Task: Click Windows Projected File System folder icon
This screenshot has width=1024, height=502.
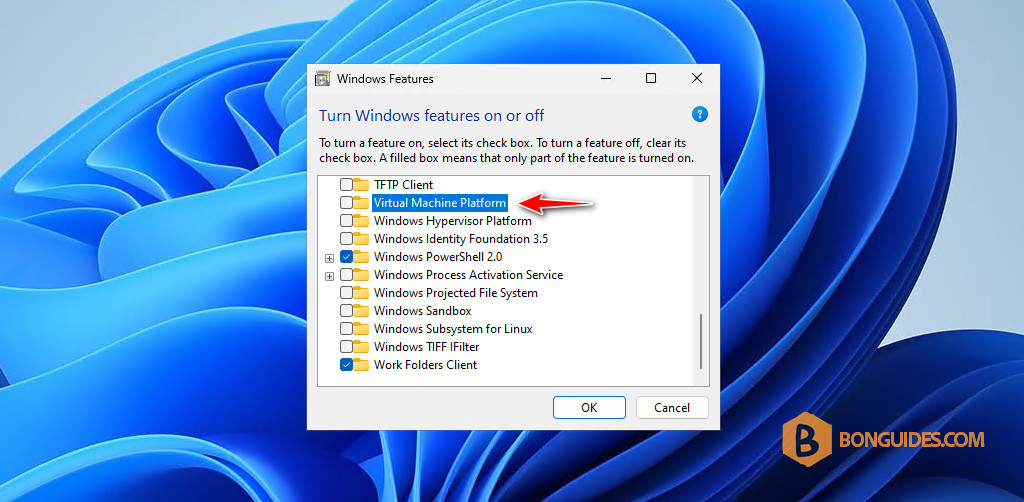Action: [x=361, y=292]
